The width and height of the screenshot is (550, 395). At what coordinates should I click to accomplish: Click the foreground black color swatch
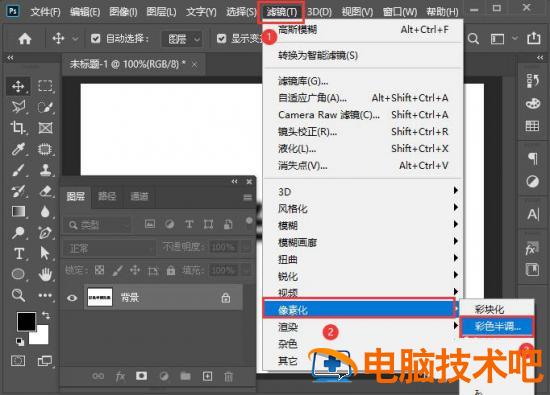[26, 321]
